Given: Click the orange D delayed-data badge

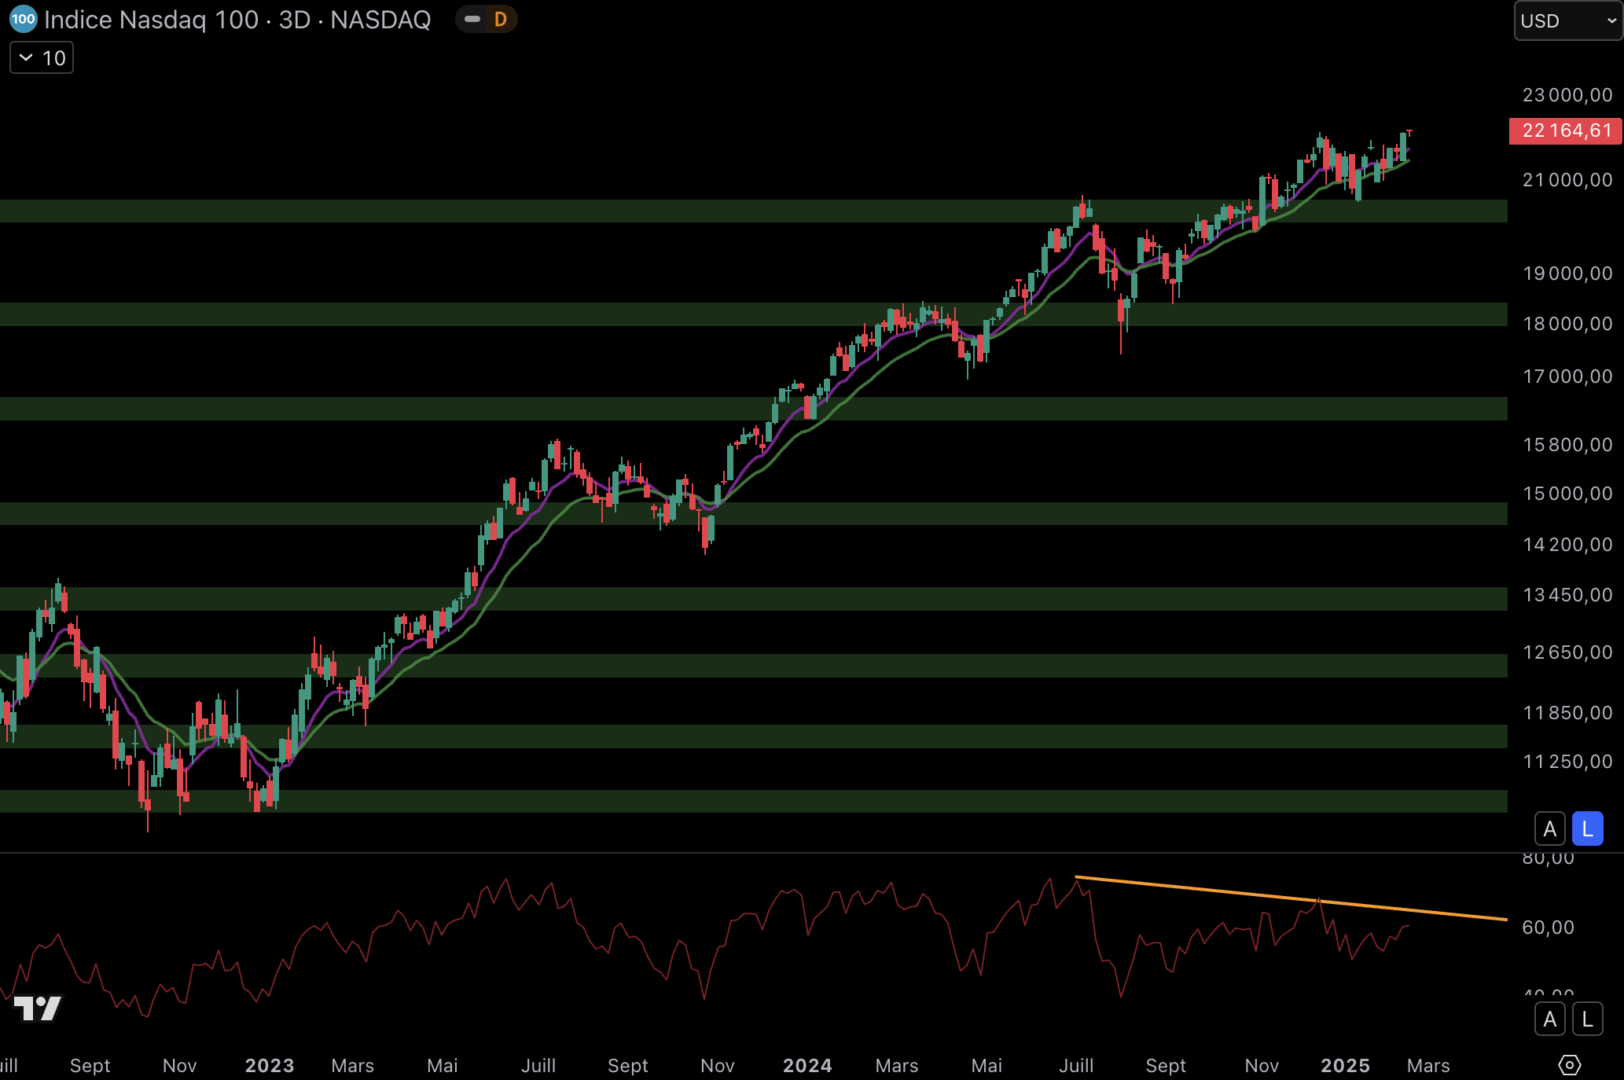Looking at the screenshot, I should (x=500, y=19).
